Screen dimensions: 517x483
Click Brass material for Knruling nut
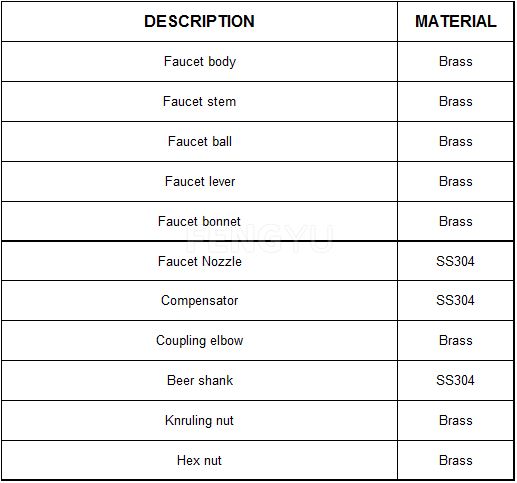tap(456, 421)
